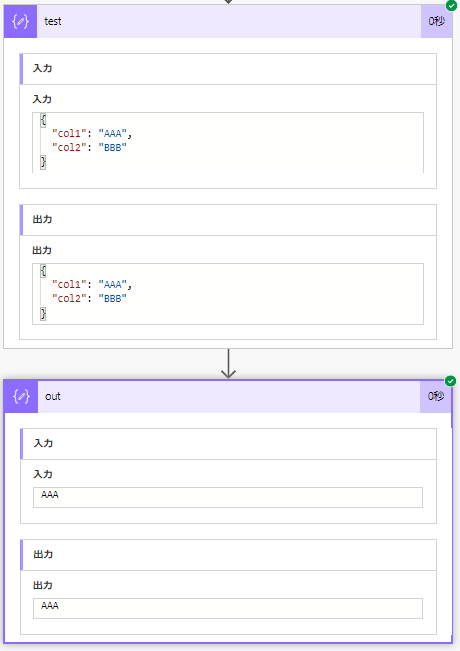Screen dimensions: 460x651
Task: Click the compose icon of the test action
Action: pyautogui.click(x=20, y=21)
